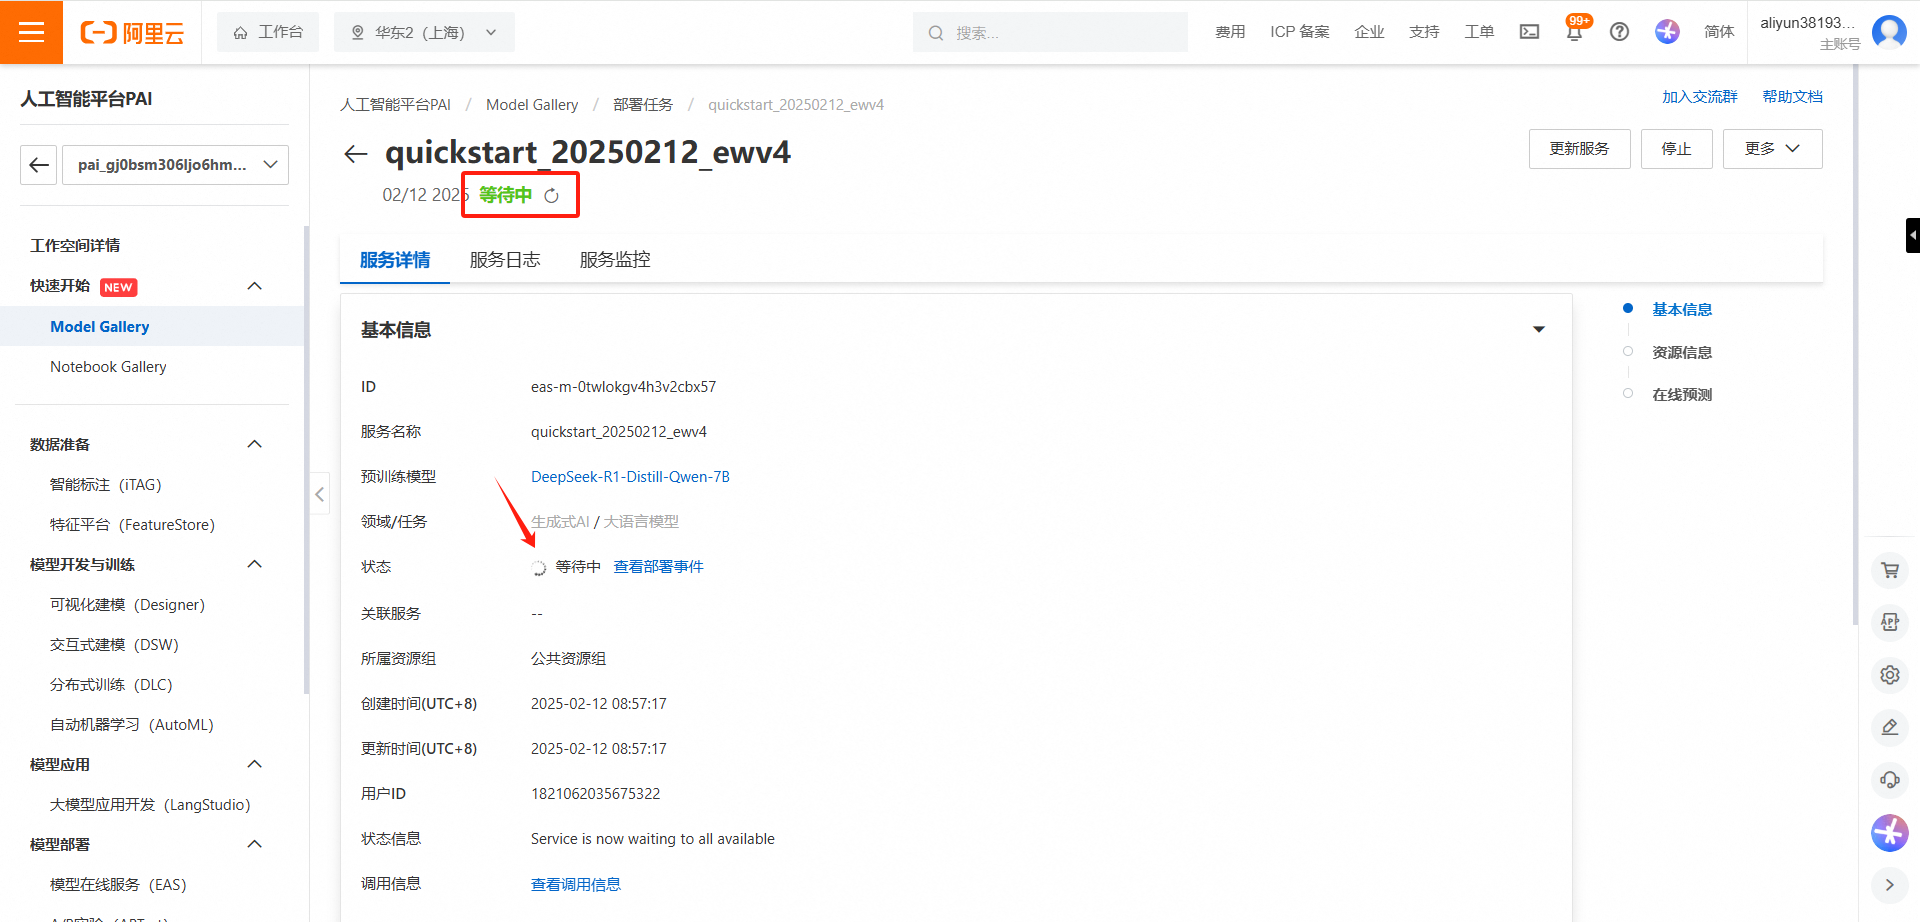Open the floating AI assistant button
Screen dimensions: 1920x922
1889,832
